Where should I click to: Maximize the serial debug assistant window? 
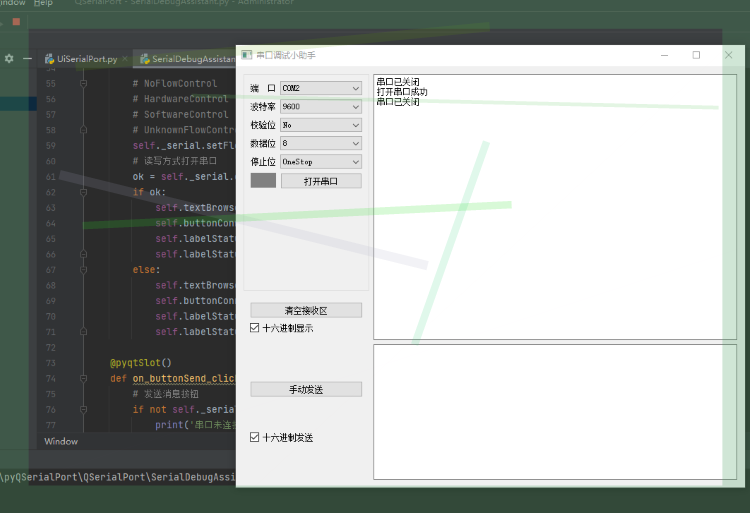(x=696, y=55)
